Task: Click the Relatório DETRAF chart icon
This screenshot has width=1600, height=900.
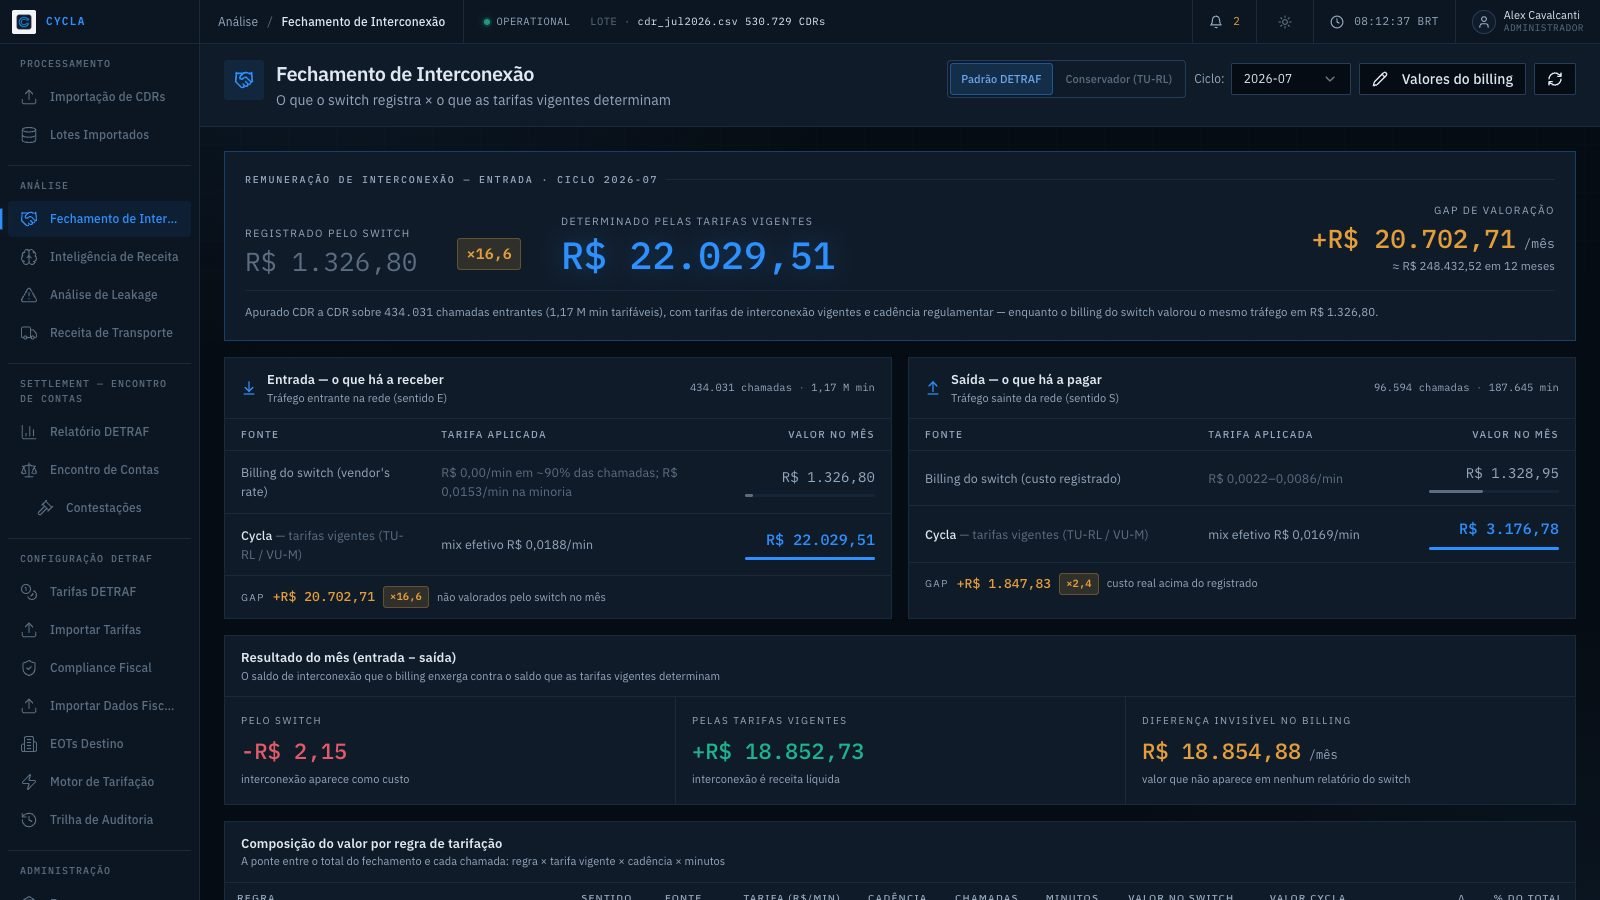Action: [x=29, y=432]
